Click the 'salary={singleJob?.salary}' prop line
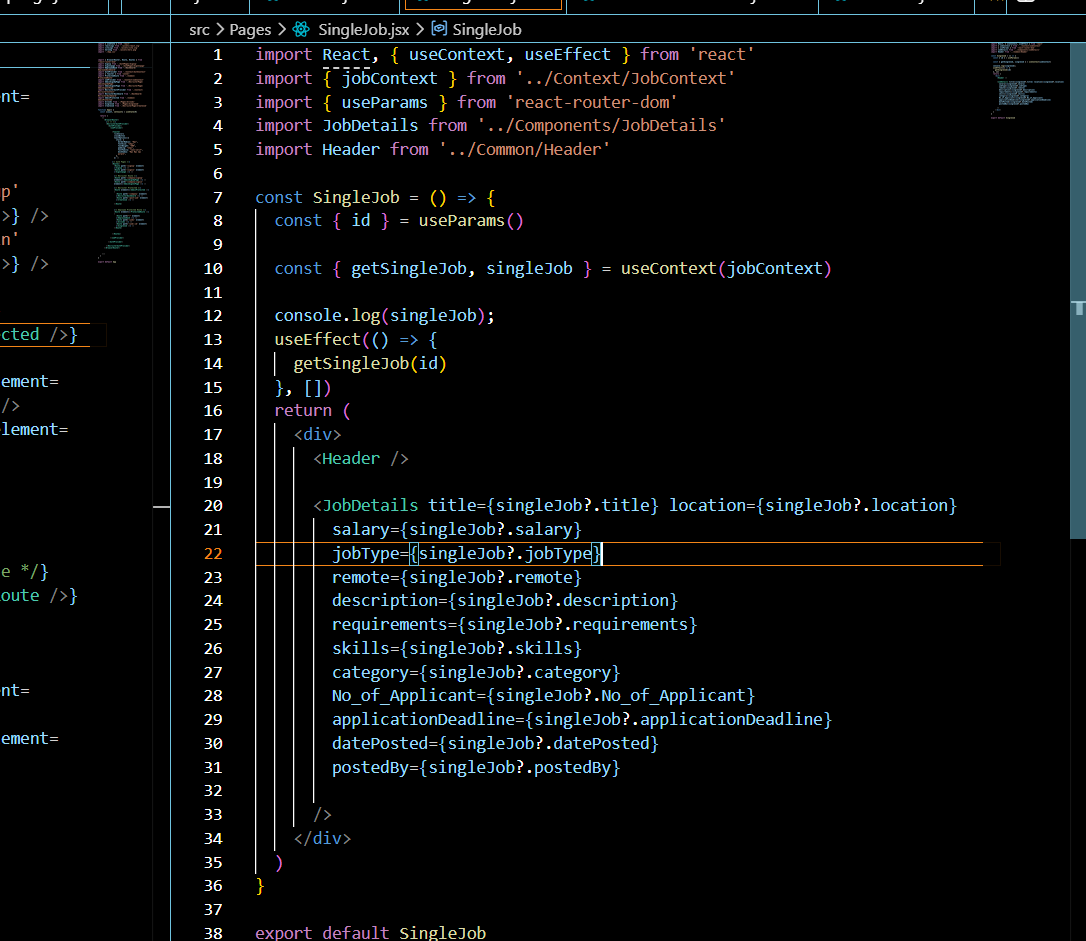1086x941 pixels. 456,530
